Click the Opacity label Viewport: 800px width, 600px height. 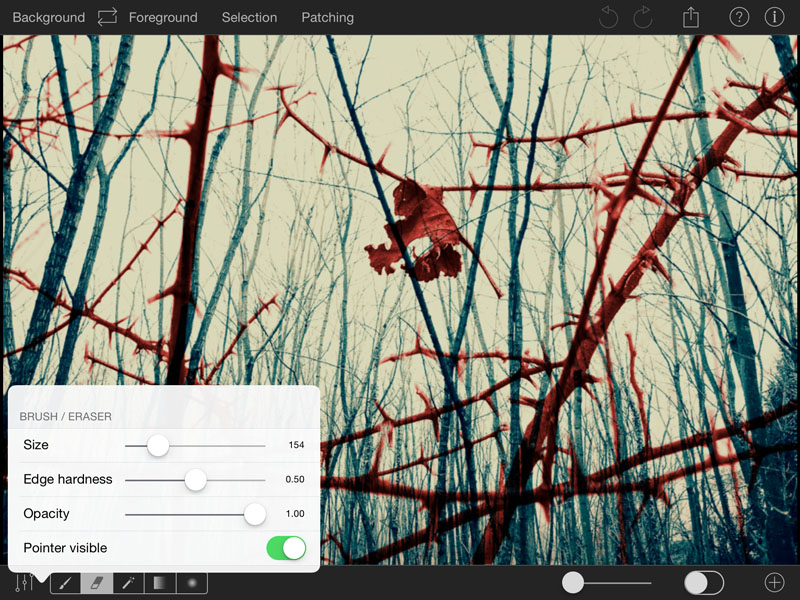click(46, 514)
